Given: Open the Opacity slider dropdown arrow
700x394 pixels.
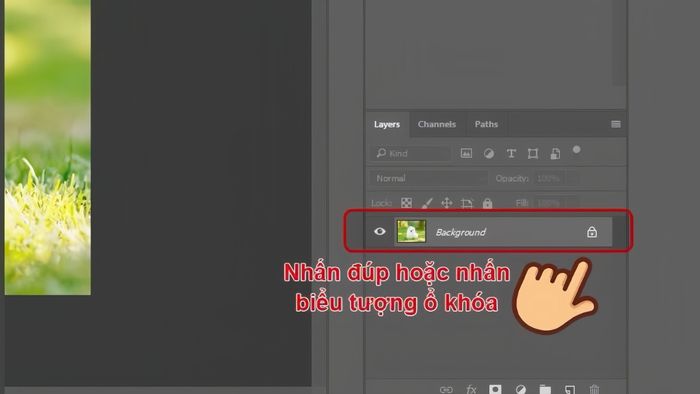Looking at the screenshot, I should [x=573, y=178].
